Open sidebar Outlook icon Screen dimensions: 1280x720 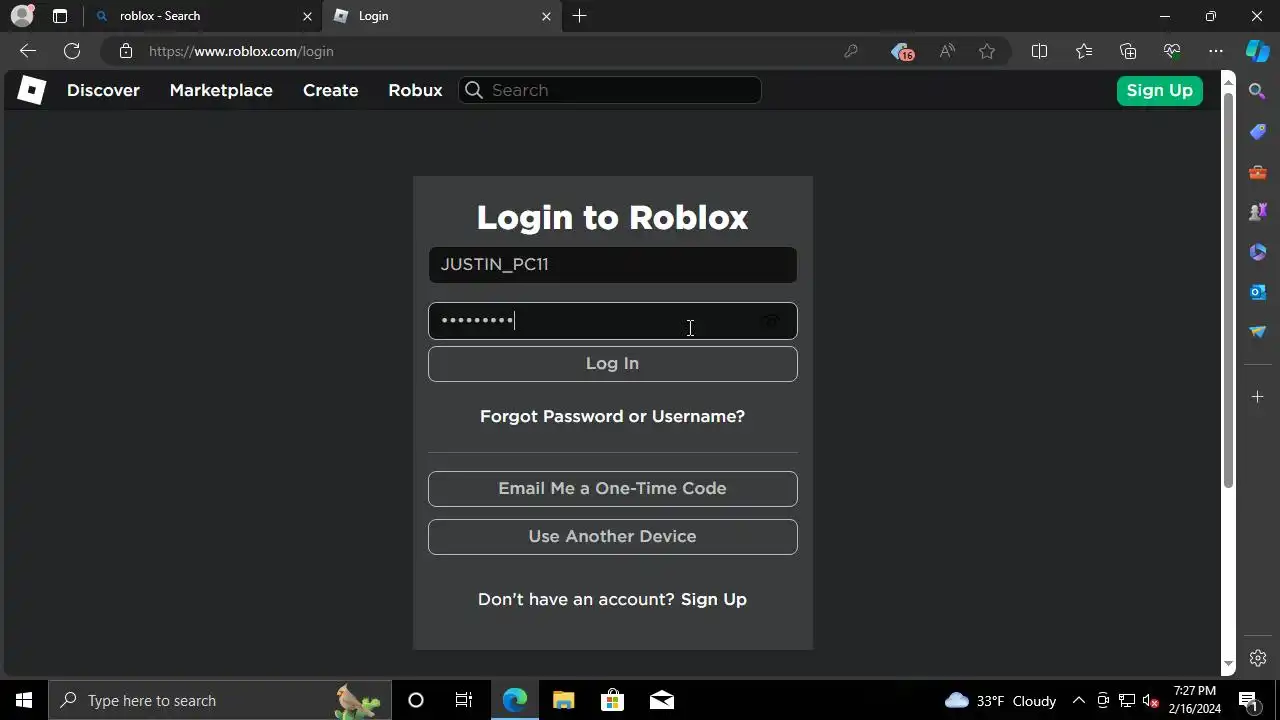(x=1258, y=292)
